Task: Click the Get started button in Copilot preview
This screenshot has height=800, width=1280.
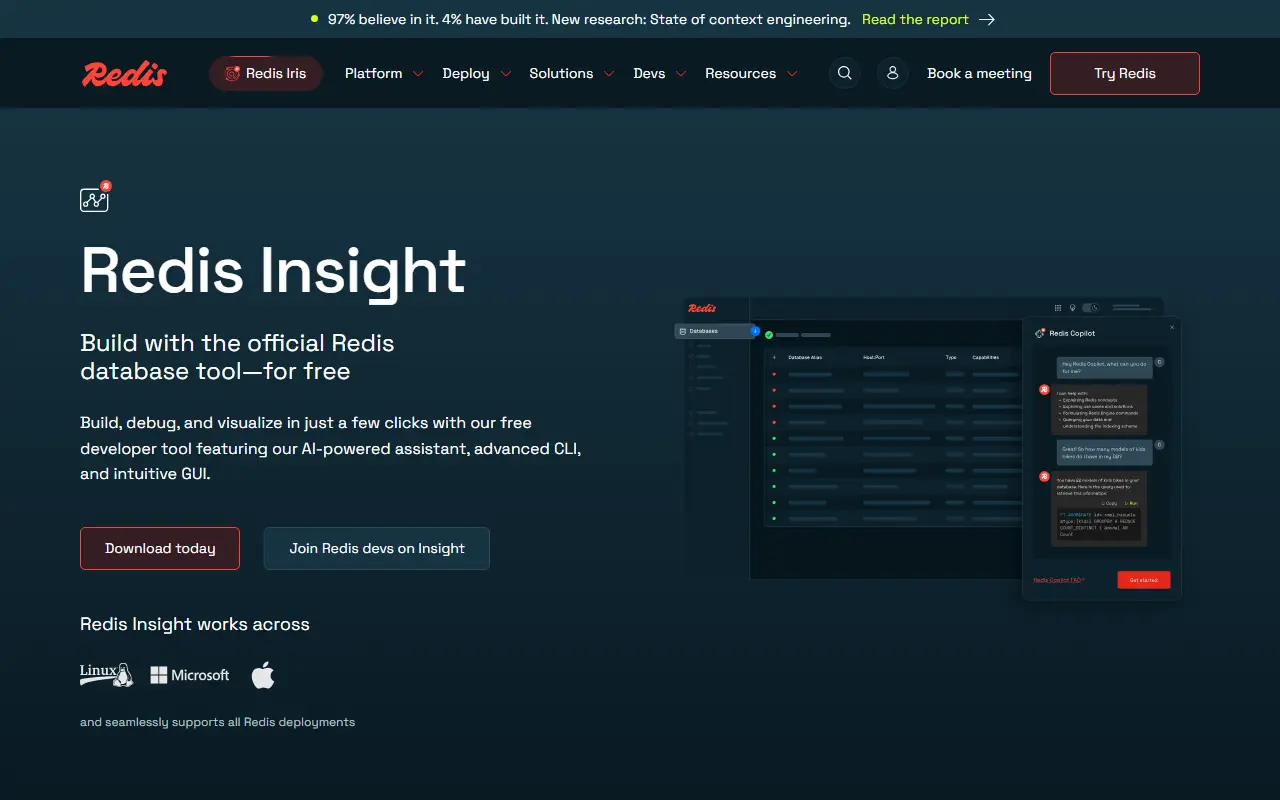Action: 1143,580
